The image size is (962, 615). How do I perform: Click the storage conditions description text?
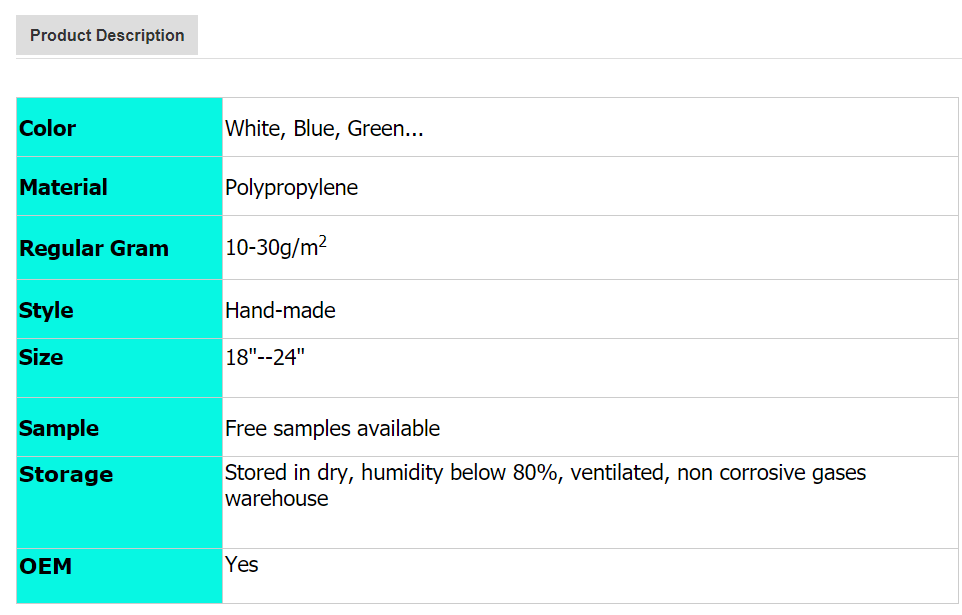(545, 473)
